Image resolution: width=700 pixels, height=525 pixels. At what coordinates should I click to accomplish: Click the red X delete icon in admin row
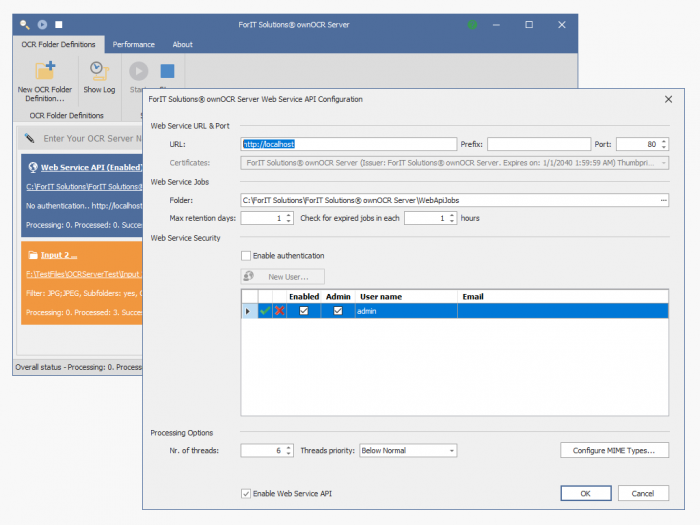click(280, 311)
